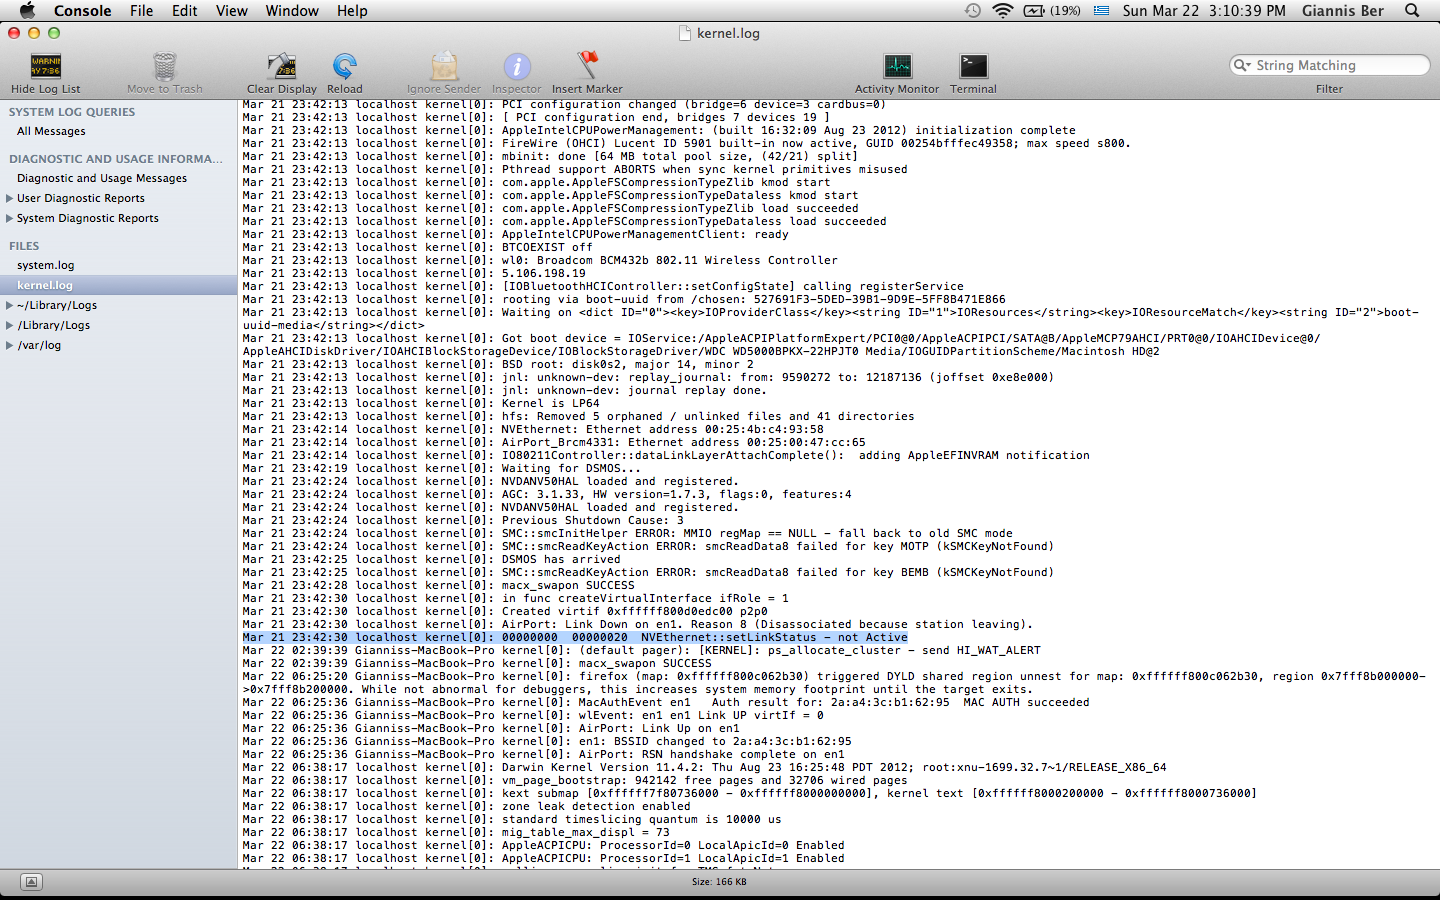Open Terminal from the toolbar
Viewport: 1440px width, 900px height.
[x=973, y=67]
